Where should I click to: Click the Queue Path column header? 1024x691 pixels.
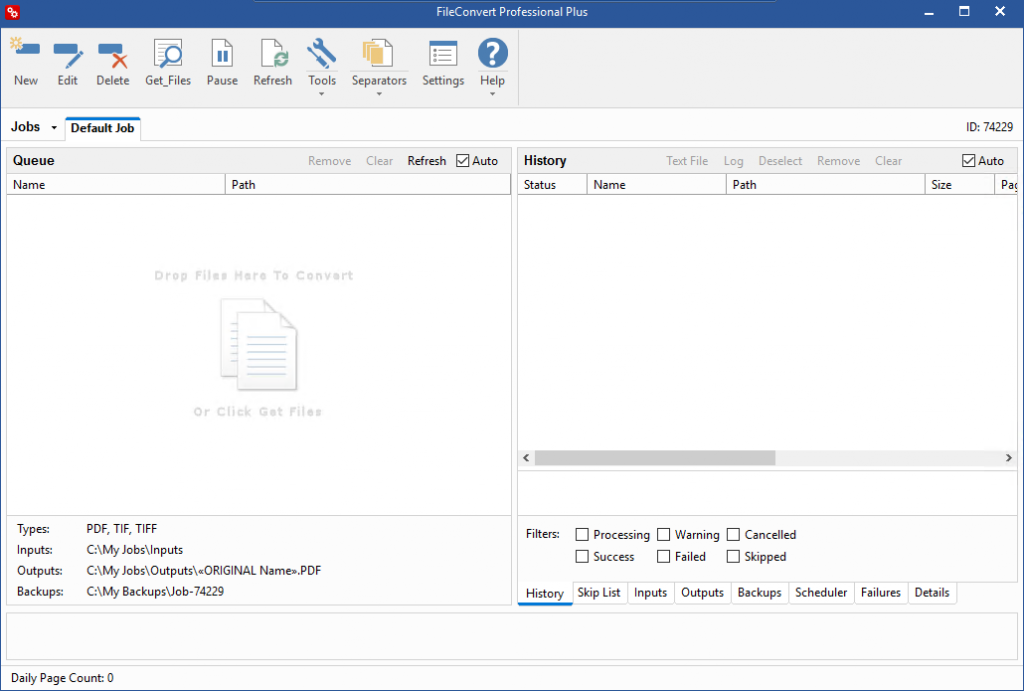[368, 185]
